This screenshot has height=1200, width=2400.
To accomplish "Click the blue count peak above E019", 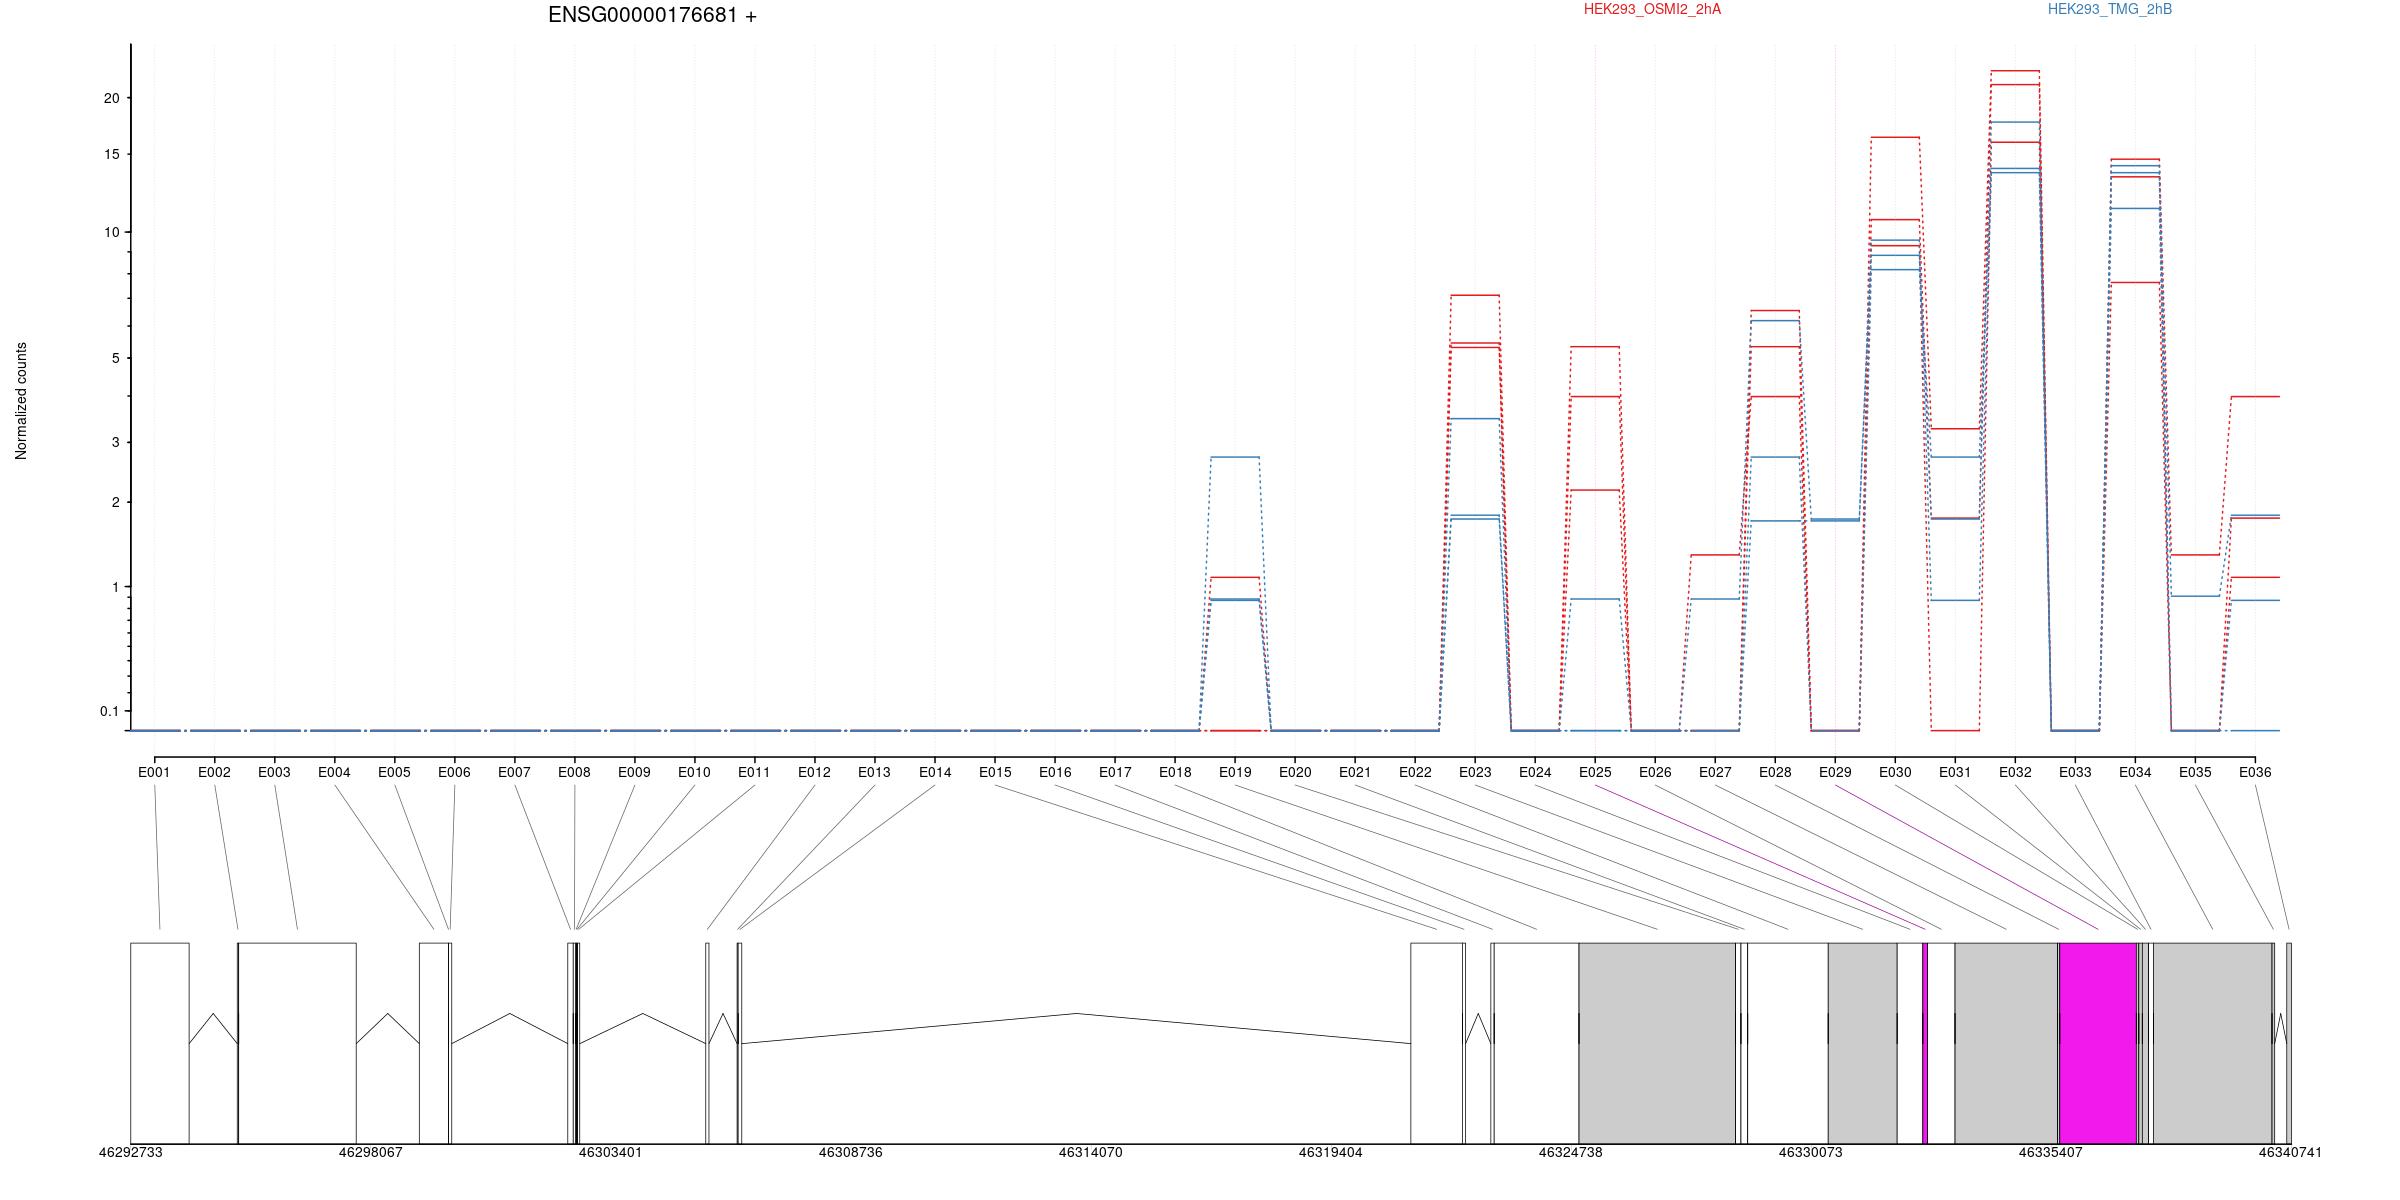I will 1235,457.
